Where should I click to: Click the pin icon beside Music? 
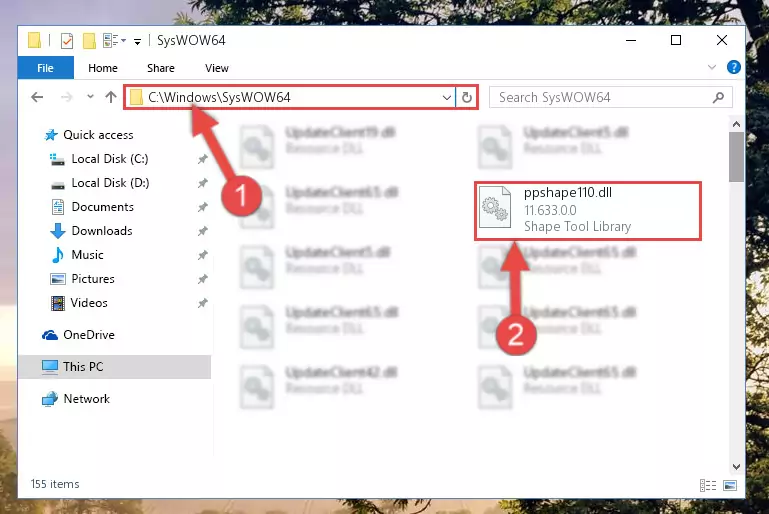click(x=203, y=255)
